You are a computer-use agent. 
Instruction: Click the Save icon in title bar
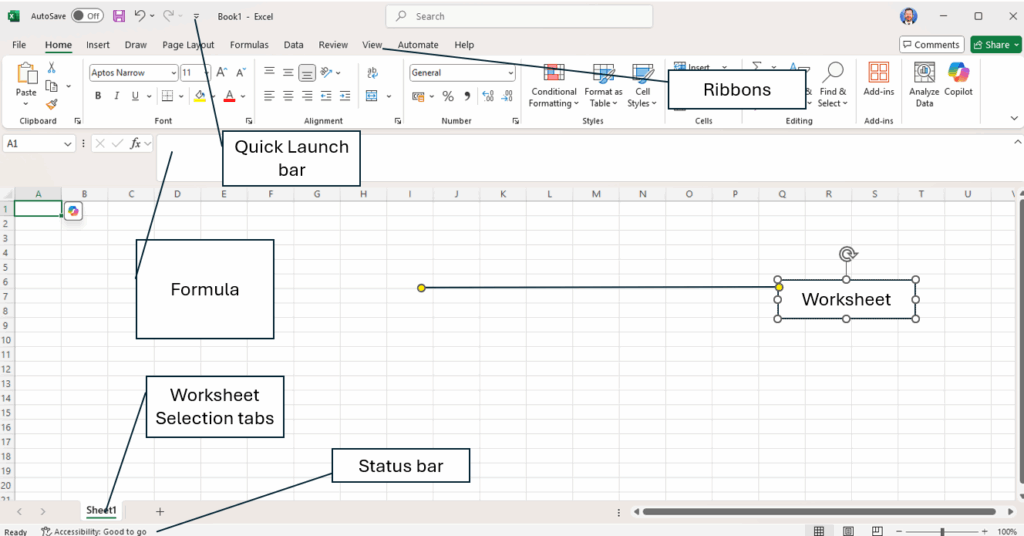pyautogui.click(x=119, y=16)
